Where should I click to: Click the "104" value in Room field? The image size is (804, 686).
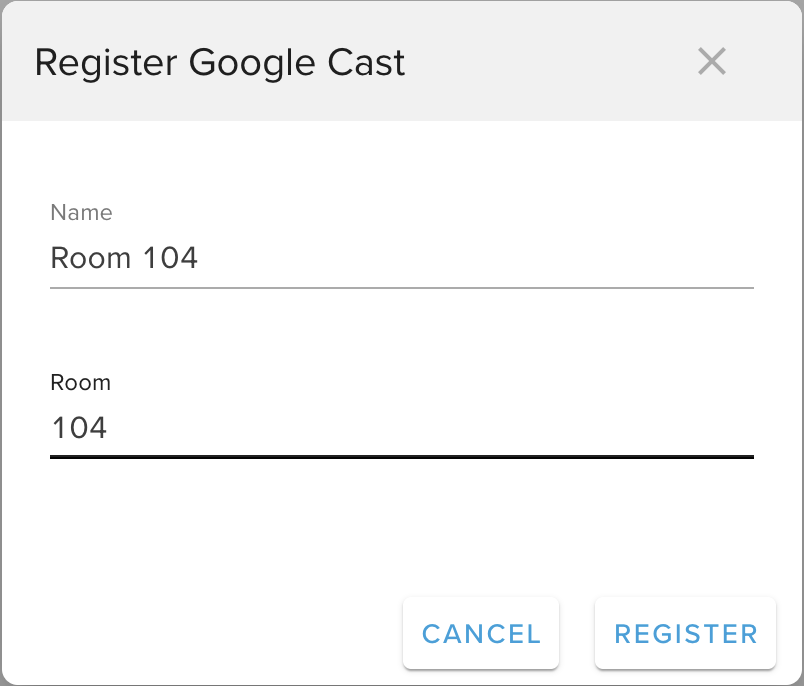[79, 429]
